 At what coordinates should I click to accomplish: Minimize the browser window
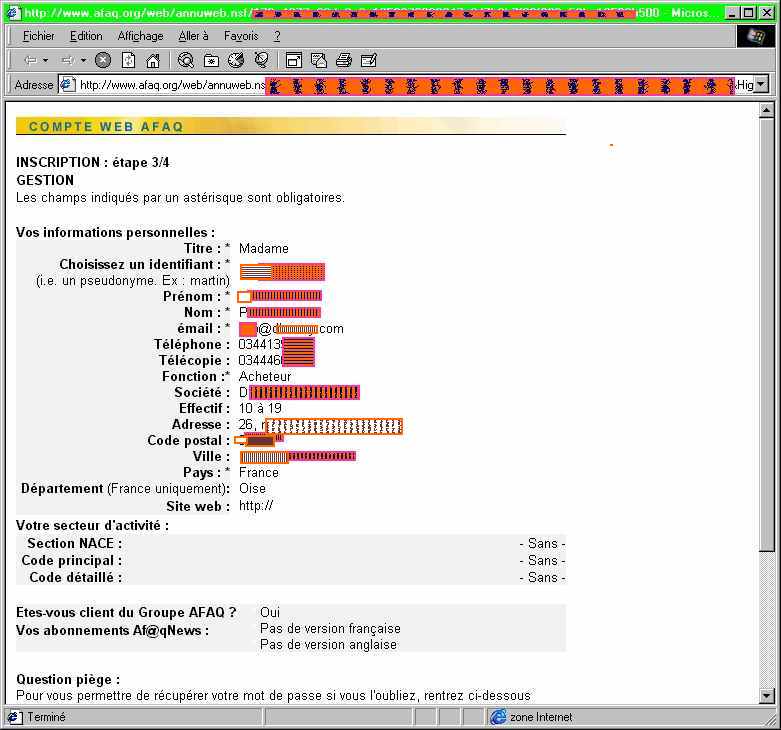[x=731, y=12]
